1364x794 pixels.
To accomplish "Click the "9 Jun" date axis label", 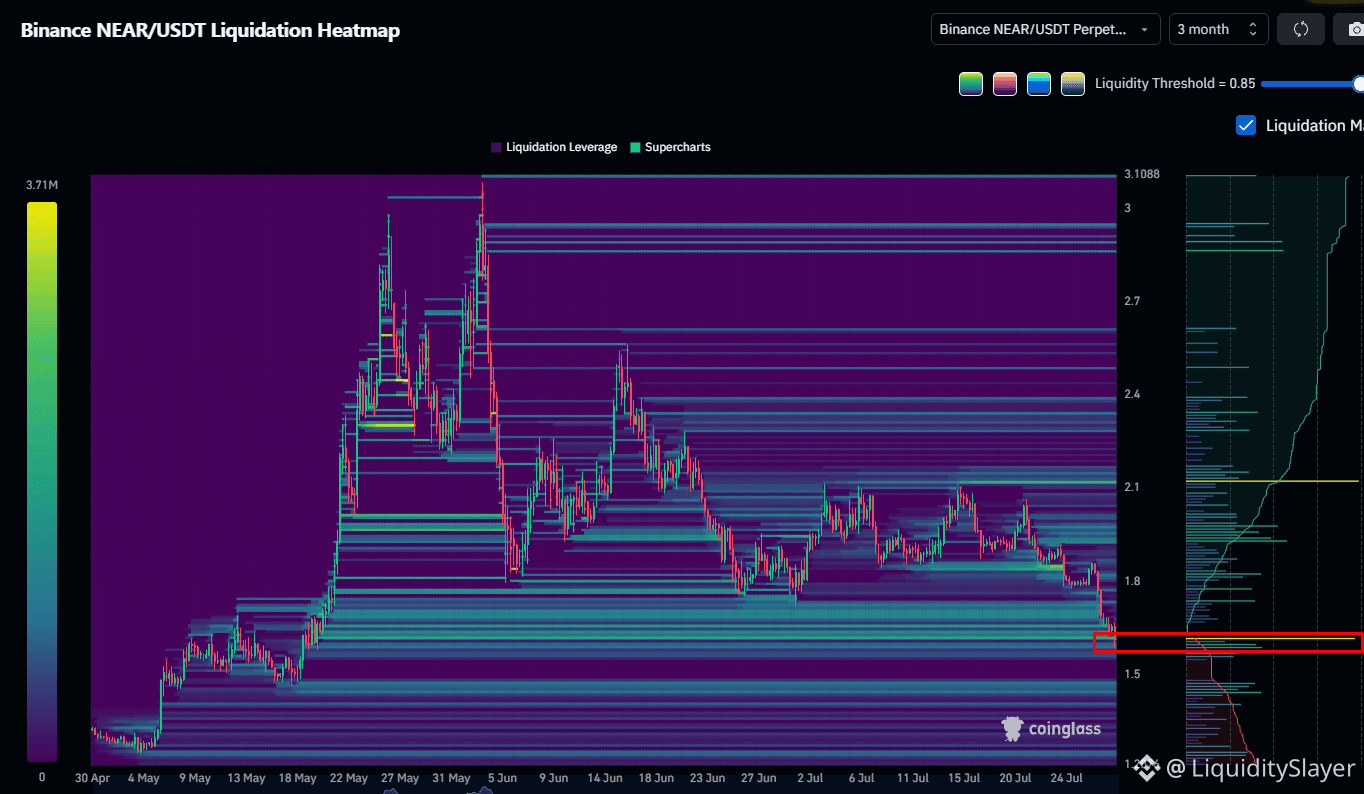I will pos(553,778).
